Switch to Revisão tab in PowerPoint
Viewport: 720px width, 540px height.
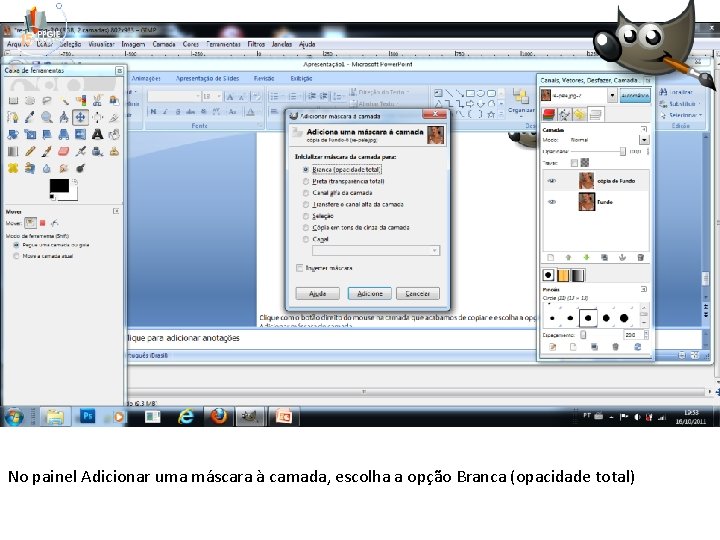pyautogui.click(x=264, y=79)
